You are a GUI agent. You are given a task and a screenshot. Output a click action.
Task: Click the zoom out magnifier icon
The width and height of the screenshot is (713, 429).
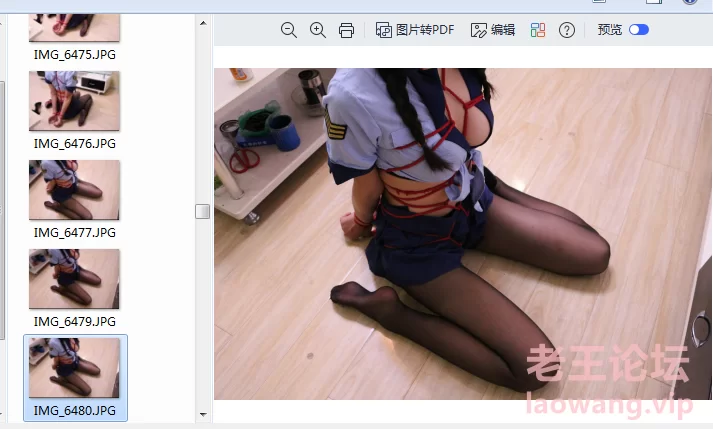click(x=289, y=30)
